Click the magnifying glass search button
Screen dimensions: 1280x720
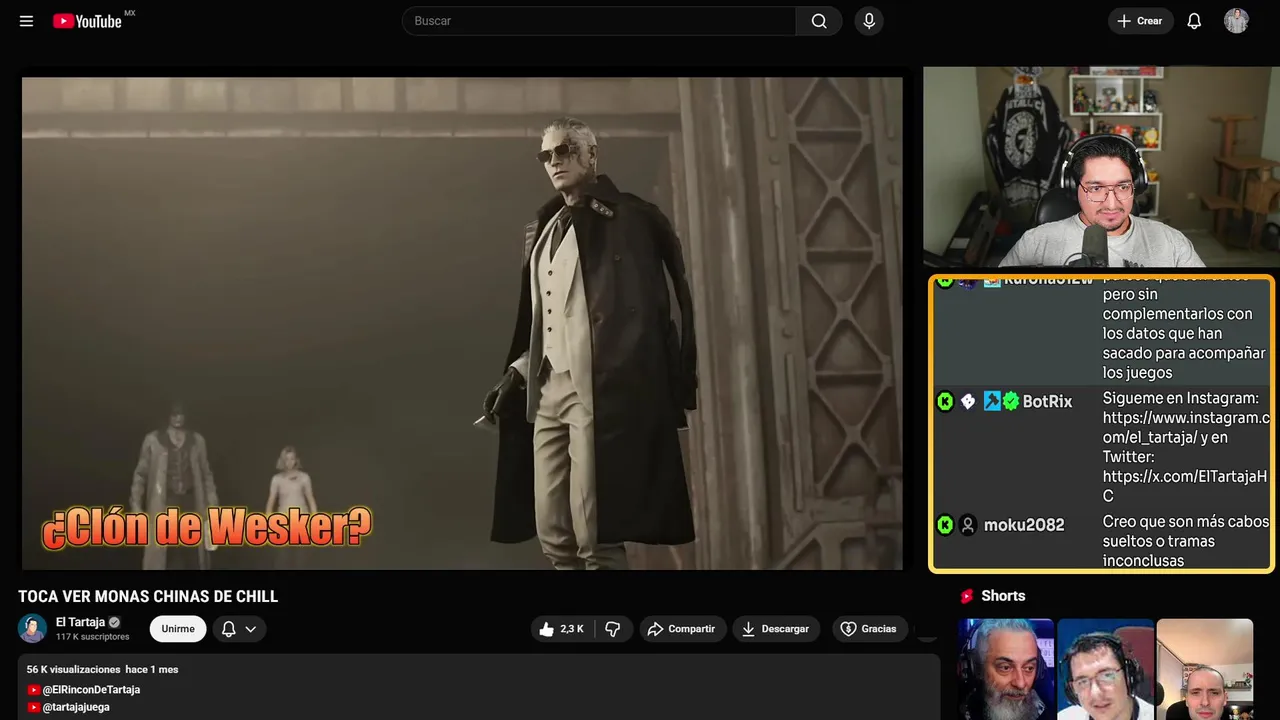pos(819,21)
